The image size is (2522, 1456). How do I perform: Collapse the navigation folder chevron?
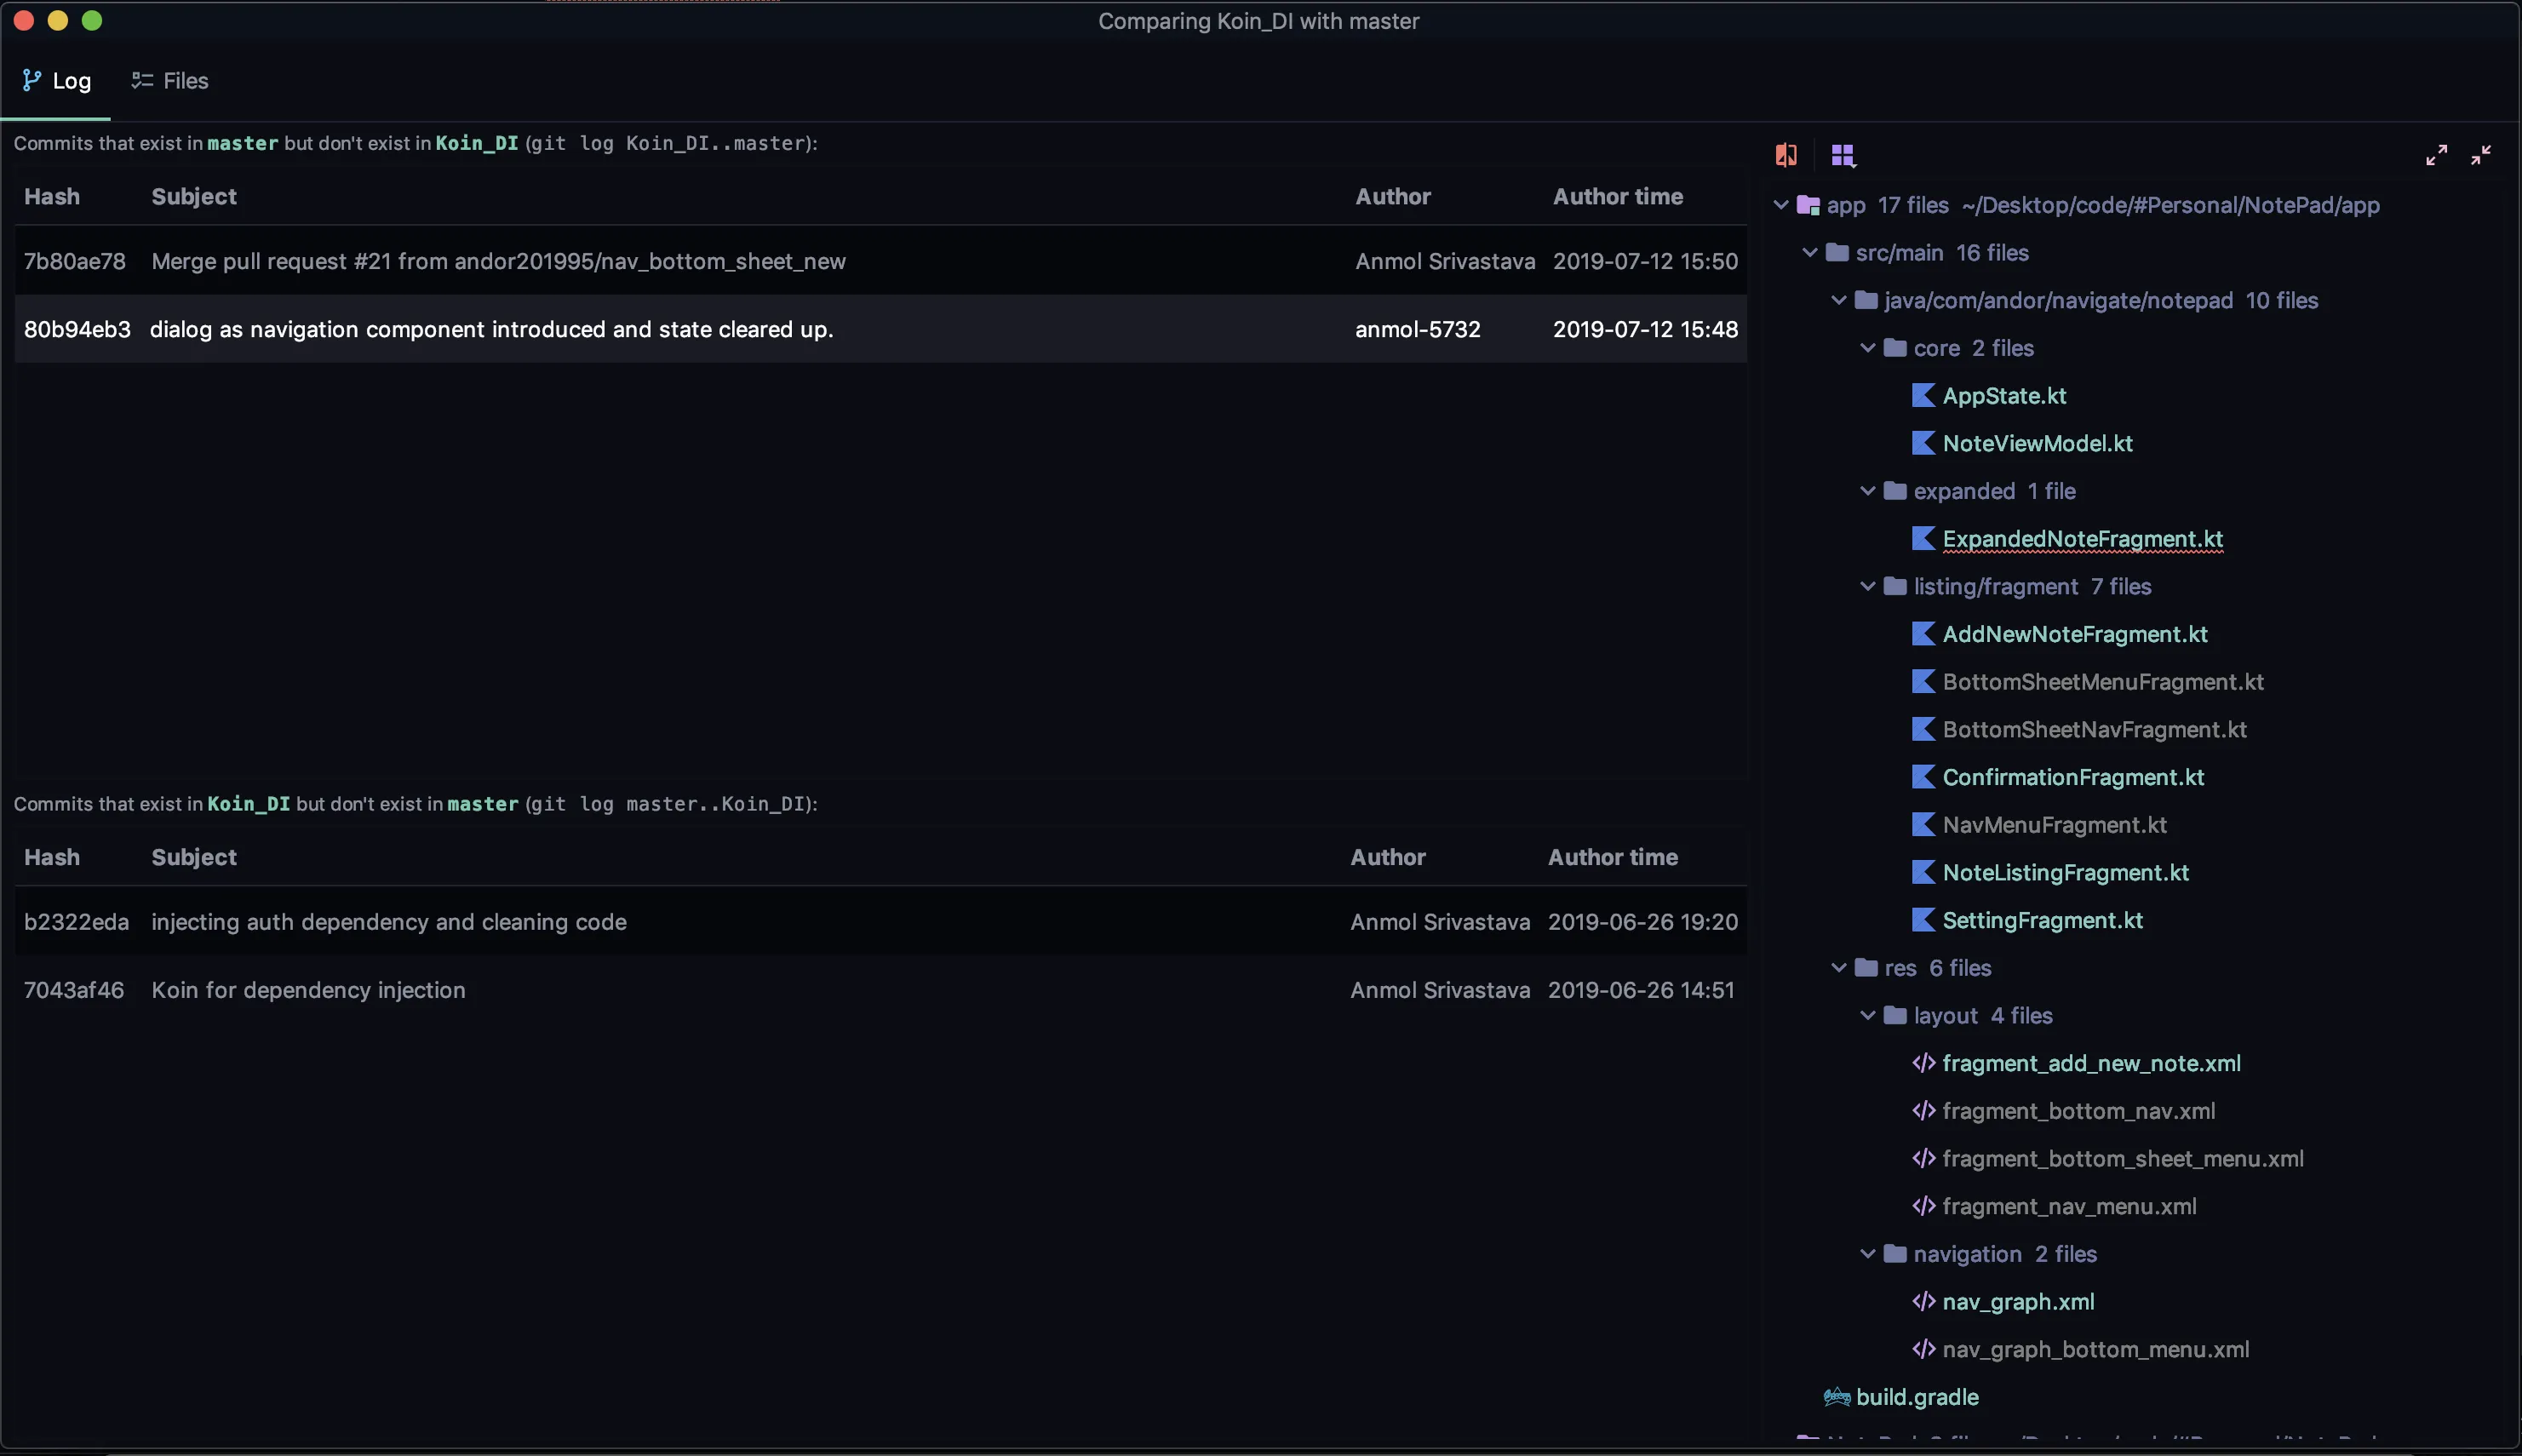pyautogui.click(x=1867, y=1254)
